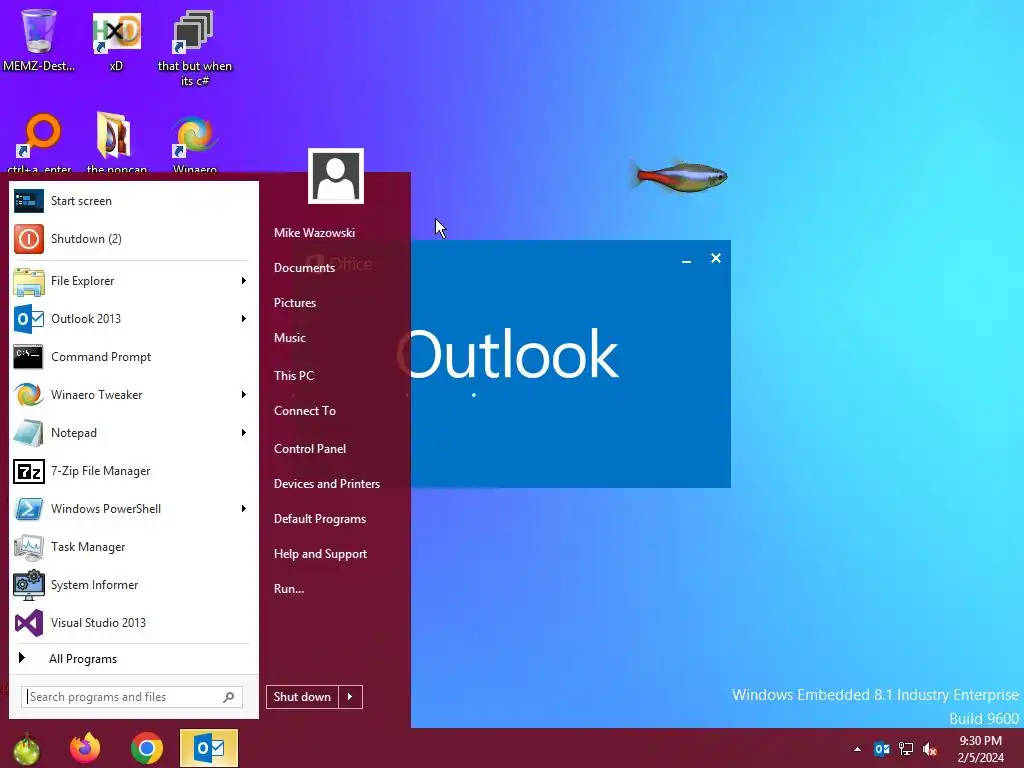Viewport: 1024px width, 768px height.
Task: Select the Winaero desktop shortcut
Action: pyautogui.click(x=194, y=144)
